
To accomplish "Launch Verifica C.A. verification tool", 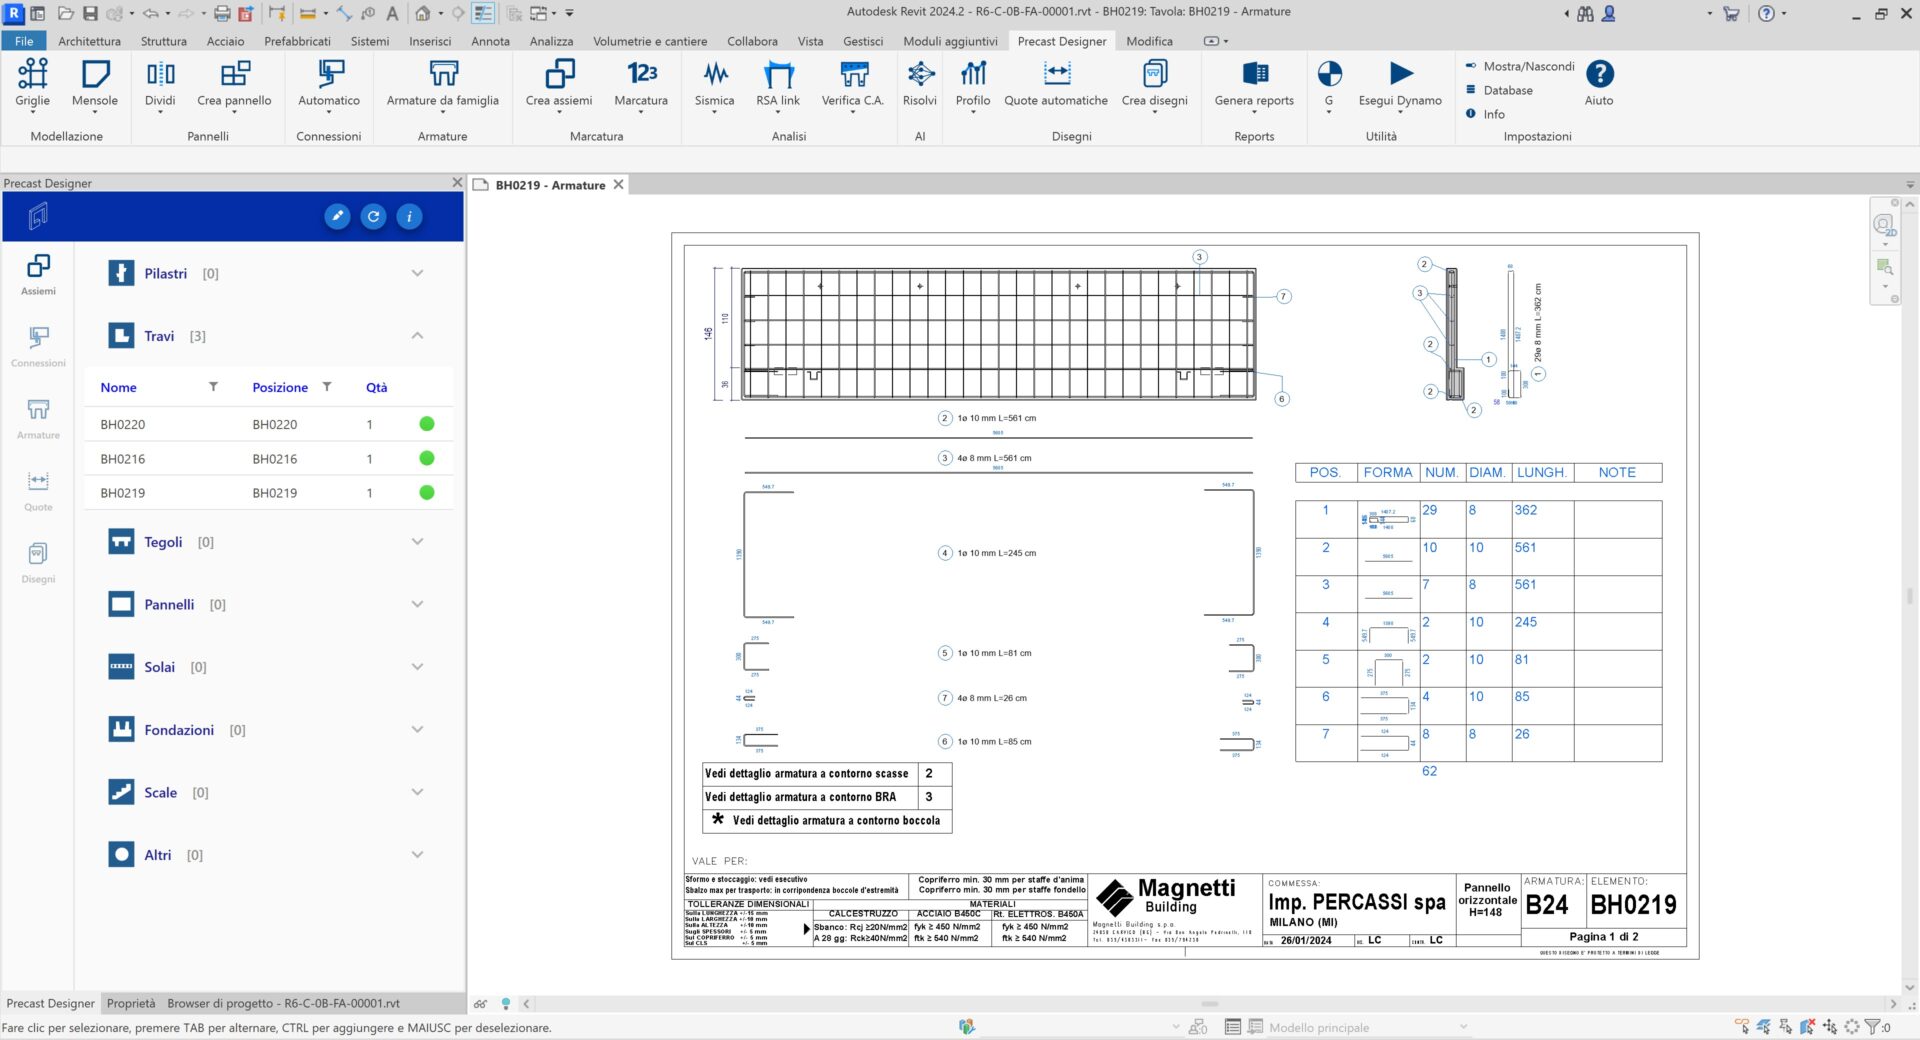I will [852, 85].
